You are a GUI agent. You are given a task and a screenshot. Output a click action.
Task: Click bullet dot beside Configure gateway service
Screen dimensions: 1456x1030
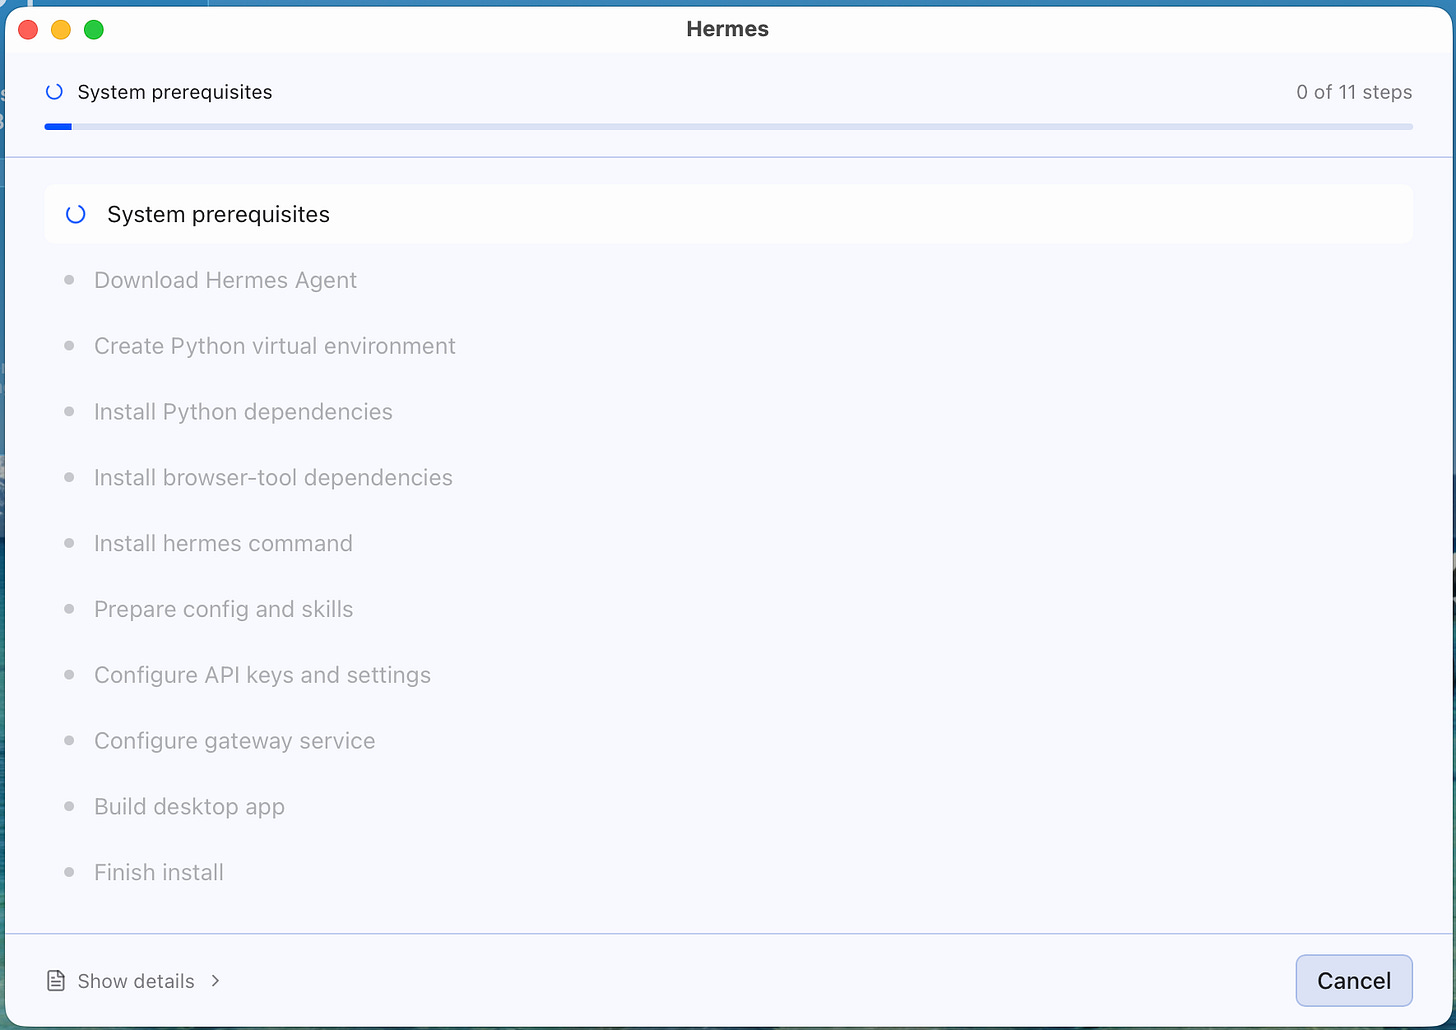69,740
